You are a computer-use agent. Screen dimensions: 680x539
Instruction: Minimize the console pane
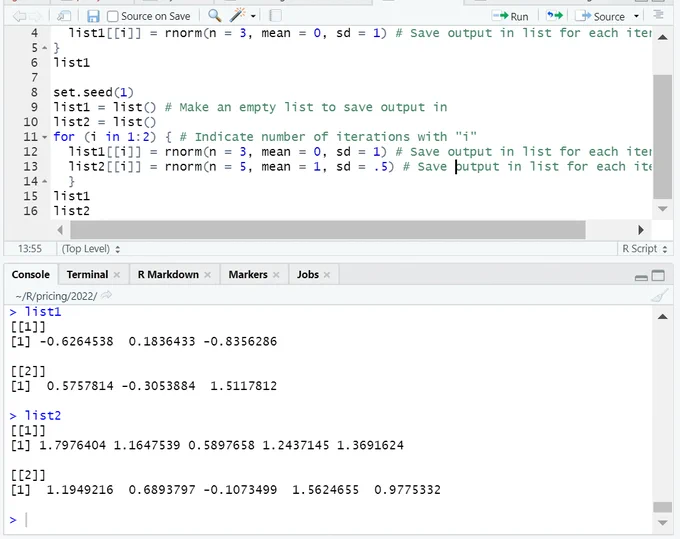641,277
